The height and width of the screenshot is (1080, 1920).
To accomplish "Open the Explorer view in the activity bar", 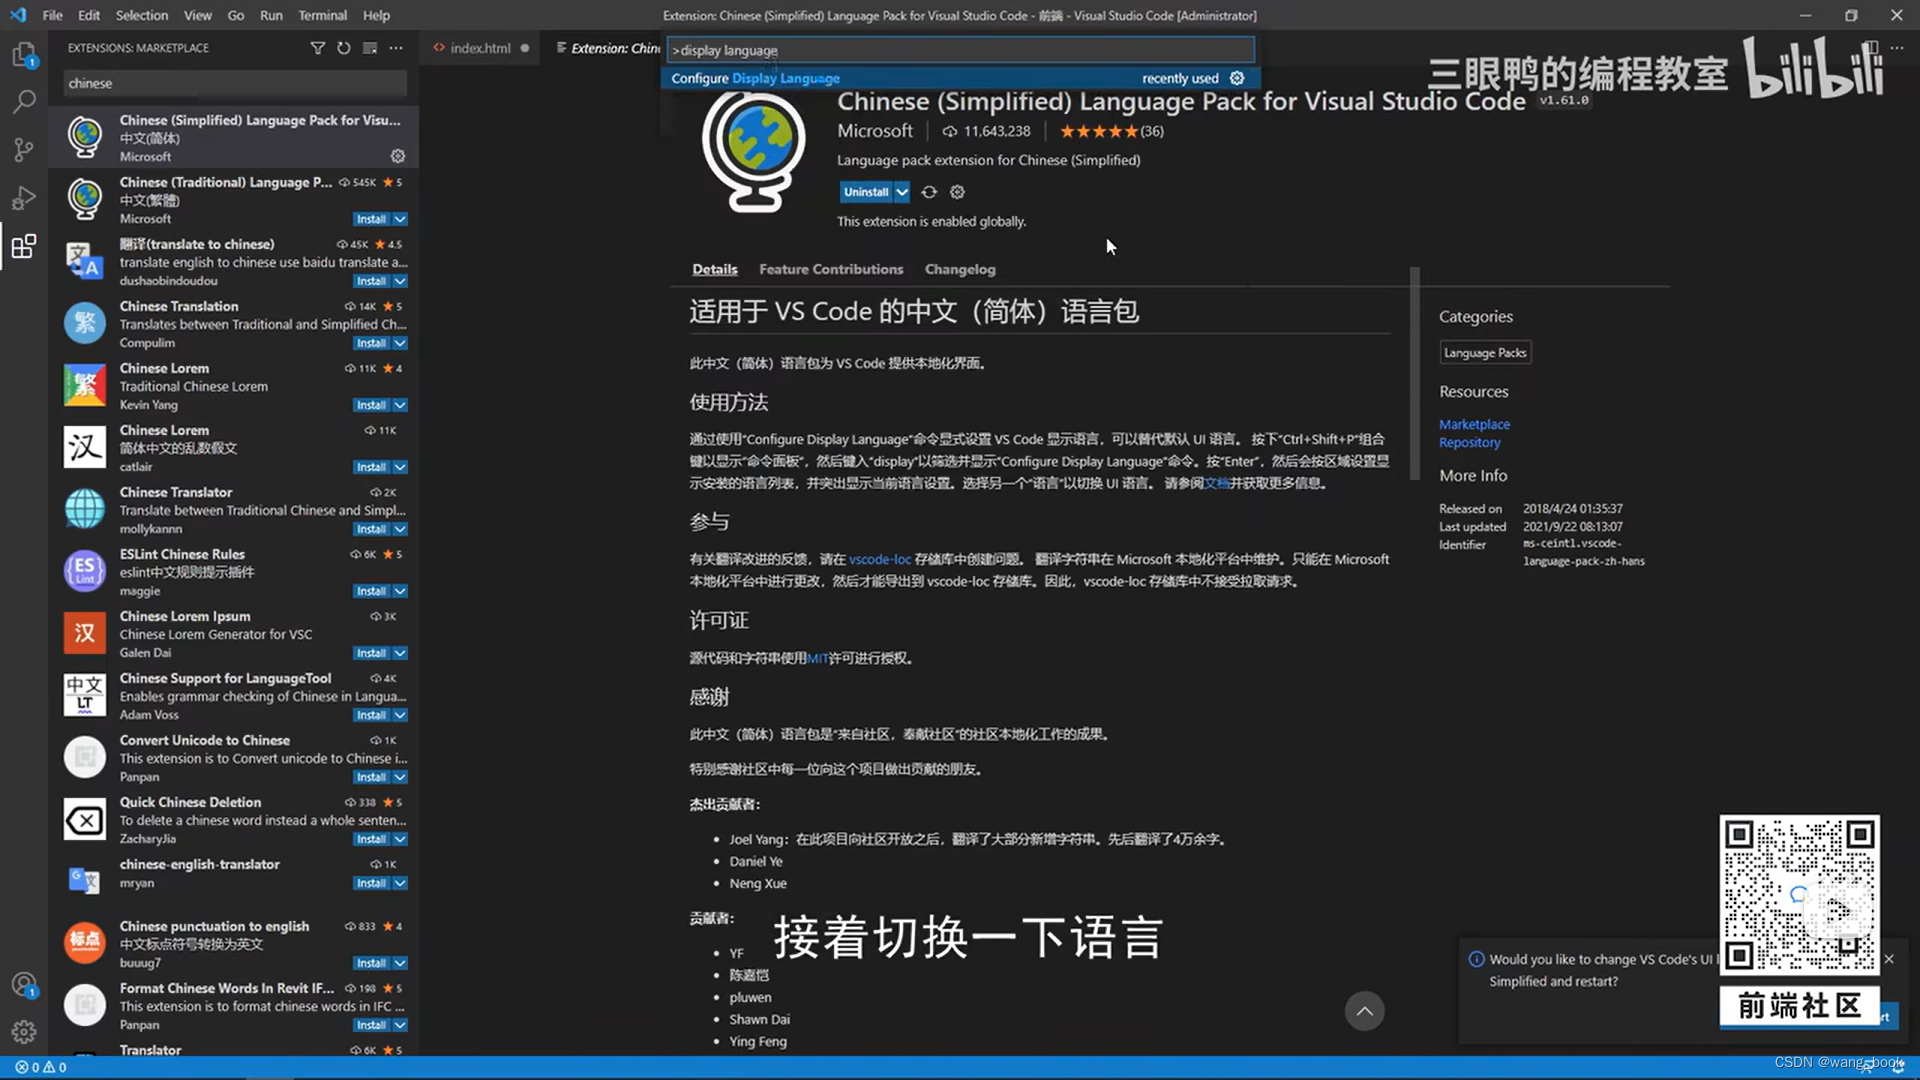I will click(24, 55).
